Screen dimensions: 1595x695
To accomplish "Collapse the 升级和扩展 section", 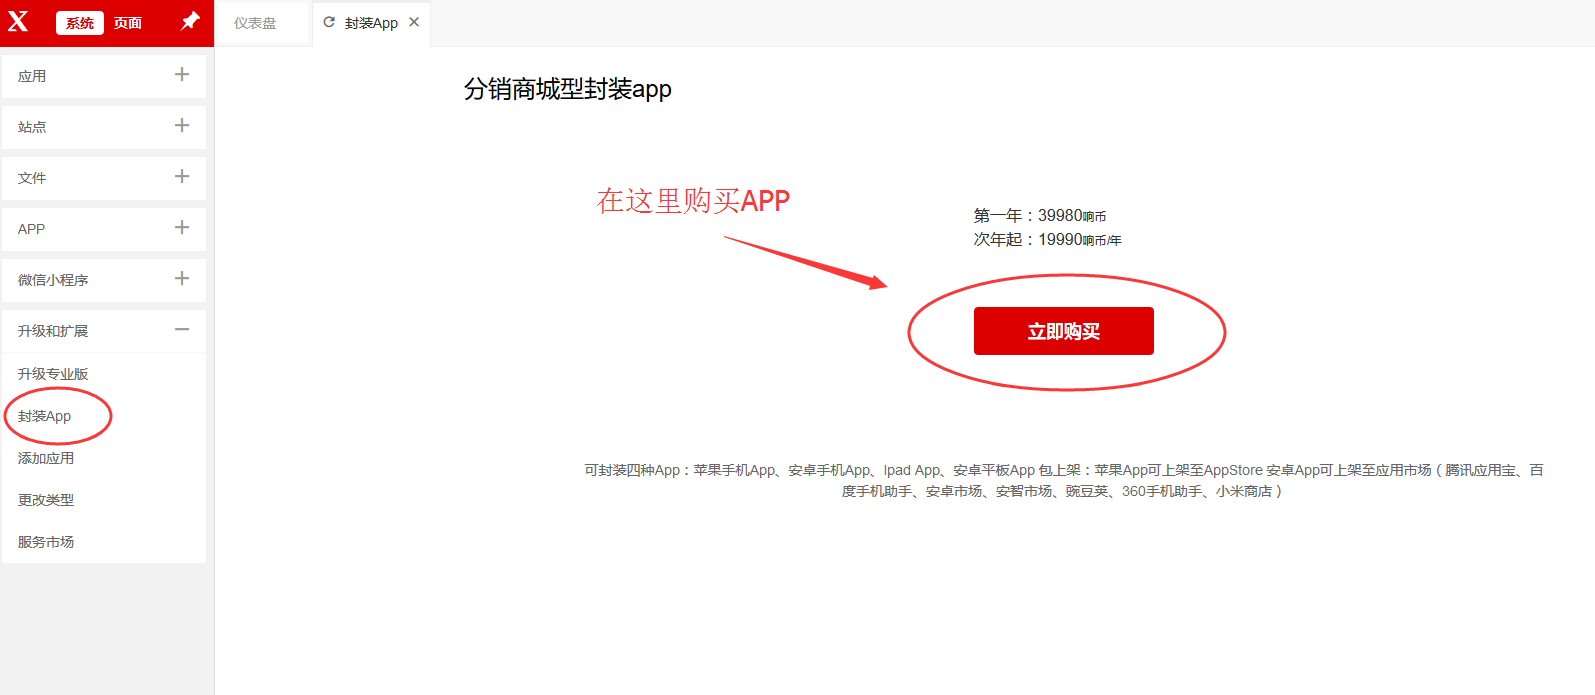I will click(x=181, y=330).
